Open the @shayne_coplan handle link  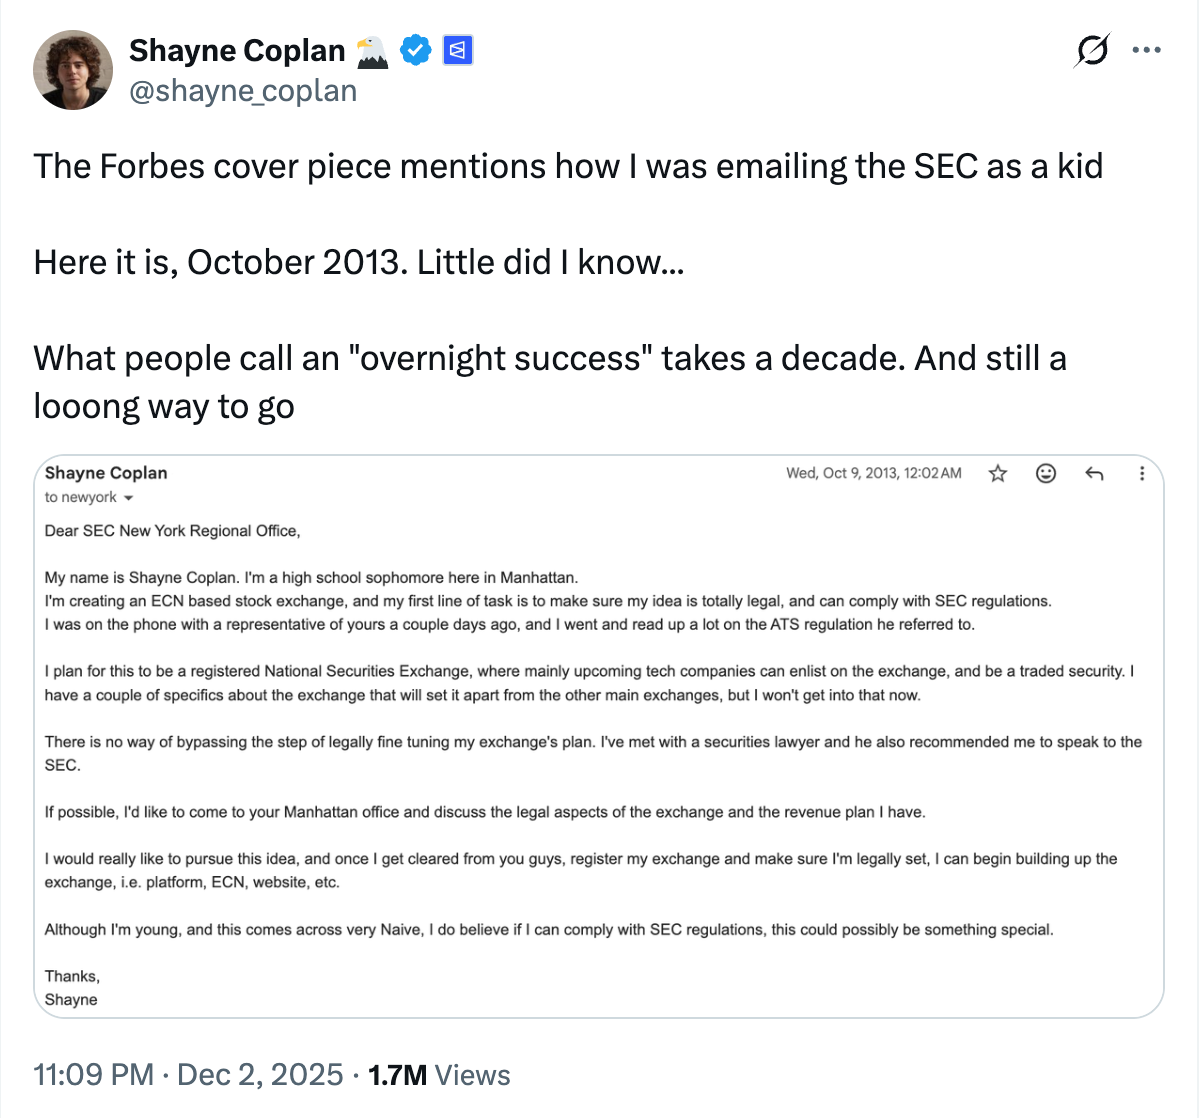[x=243, y=91]
